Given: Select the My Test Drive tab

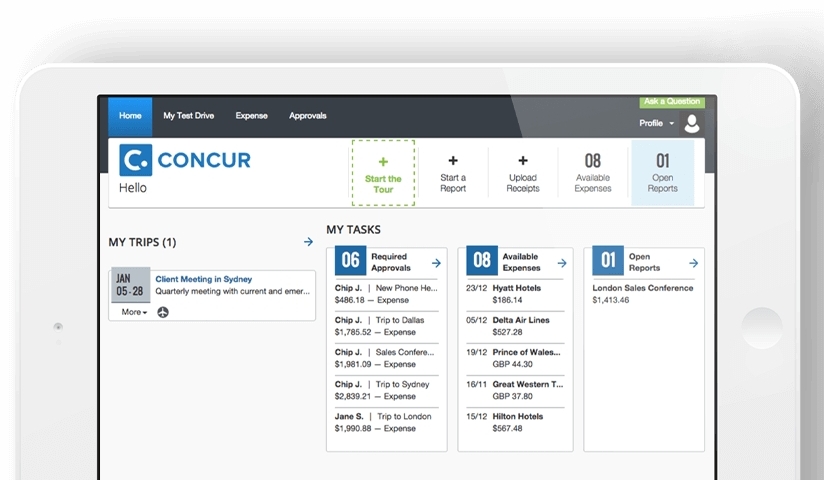Looking at the screenshot, I should coord(189,116).
